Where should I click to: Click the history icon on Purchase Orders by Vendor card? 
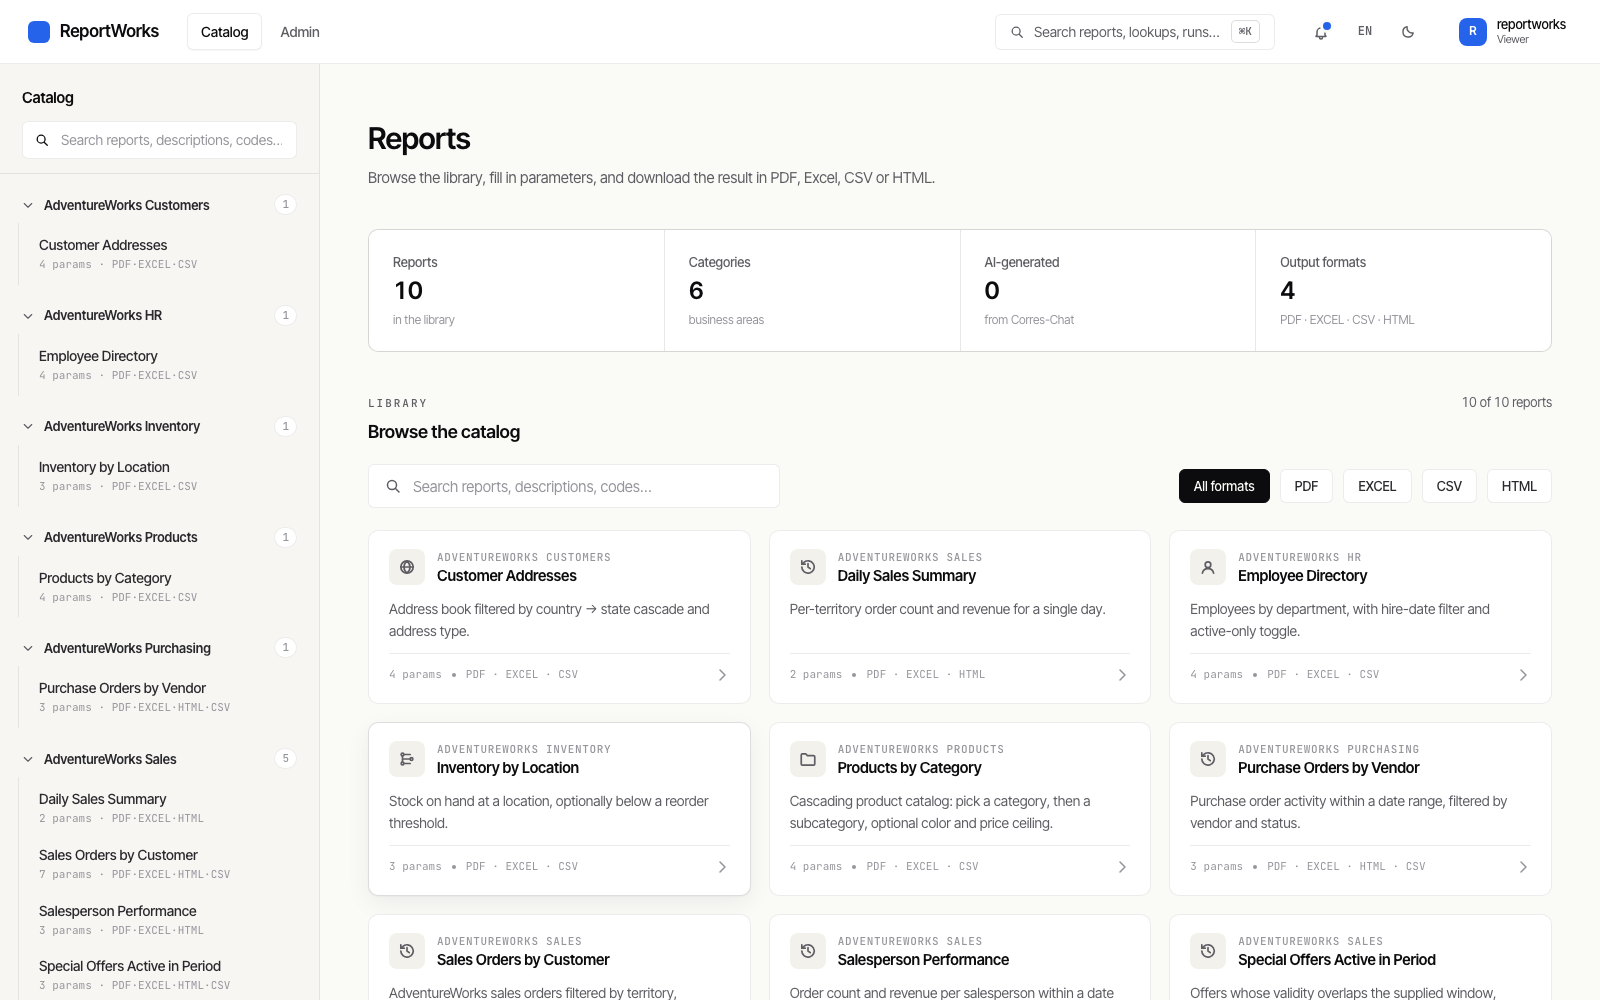pyautogui.click(x=1208, y=759)
